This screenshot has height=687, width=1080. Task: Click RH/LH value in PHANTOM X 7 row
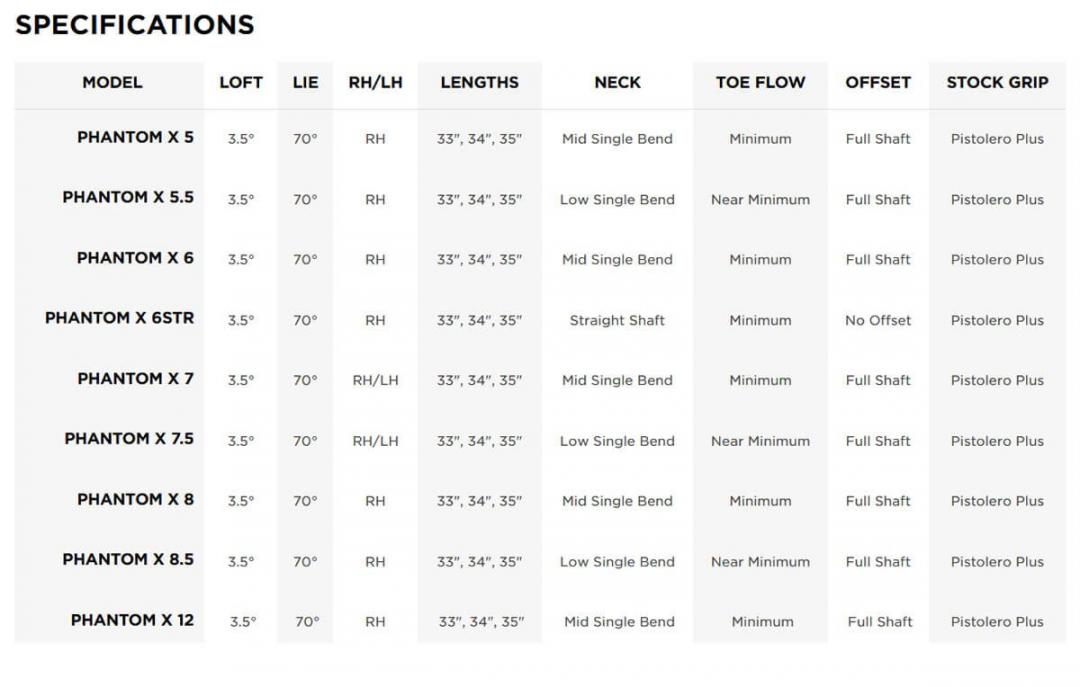click(375, 381)
